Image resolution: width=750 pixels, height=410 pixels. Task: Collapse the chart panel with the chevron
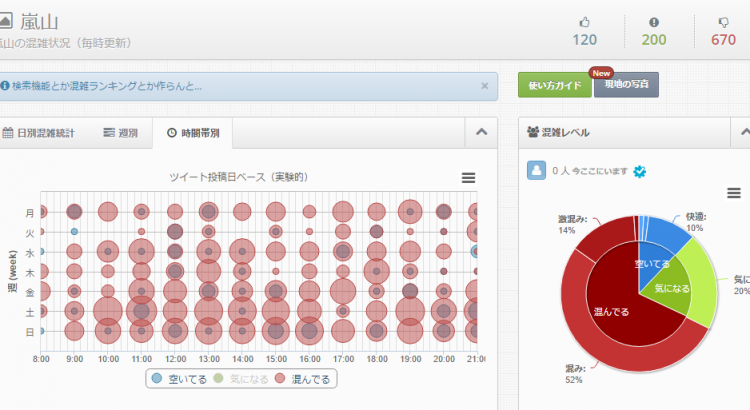[481, 132]
